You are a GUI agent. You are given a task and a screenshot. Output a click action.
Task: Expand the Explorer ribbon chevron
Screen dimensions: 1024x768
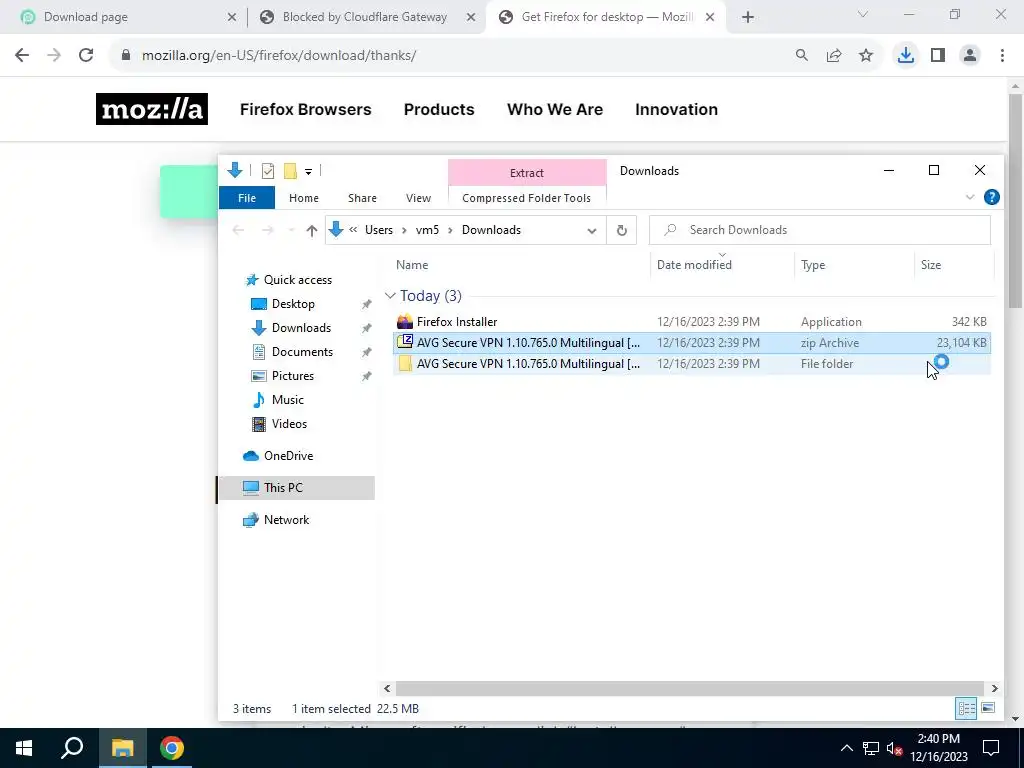[970, 197]
